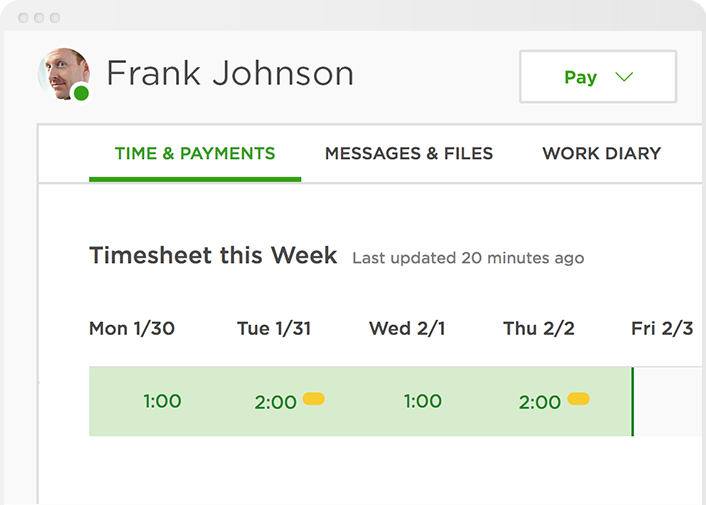Screen dimensions: 706x505
Task: Open the Pay dropdown button
Action: pyautogui.click(x=597, y=77)
